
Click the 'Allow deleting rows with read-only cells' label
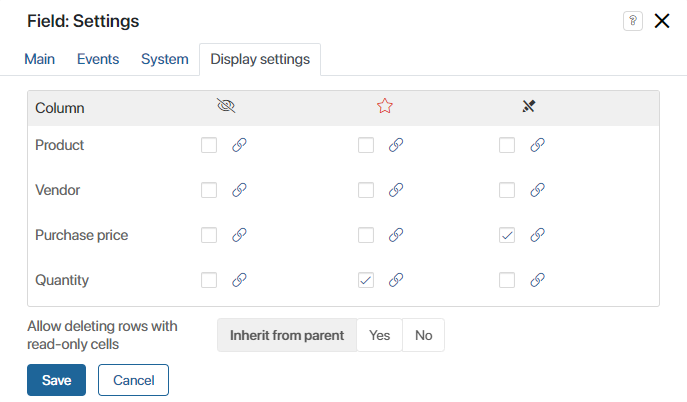102,335
